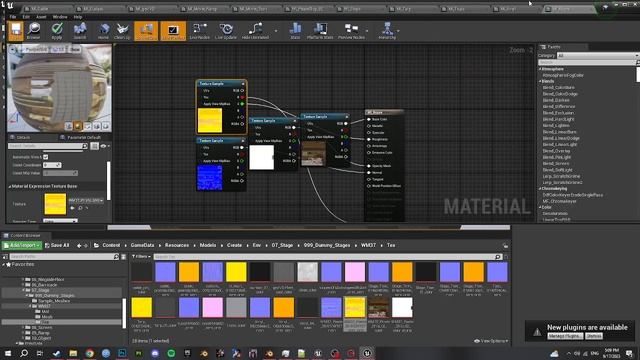The width and height of the screenshot is (640, 360).
Task: Toggle the Live Preview highlighted toolbar button
Action: (x=173, y=31)
